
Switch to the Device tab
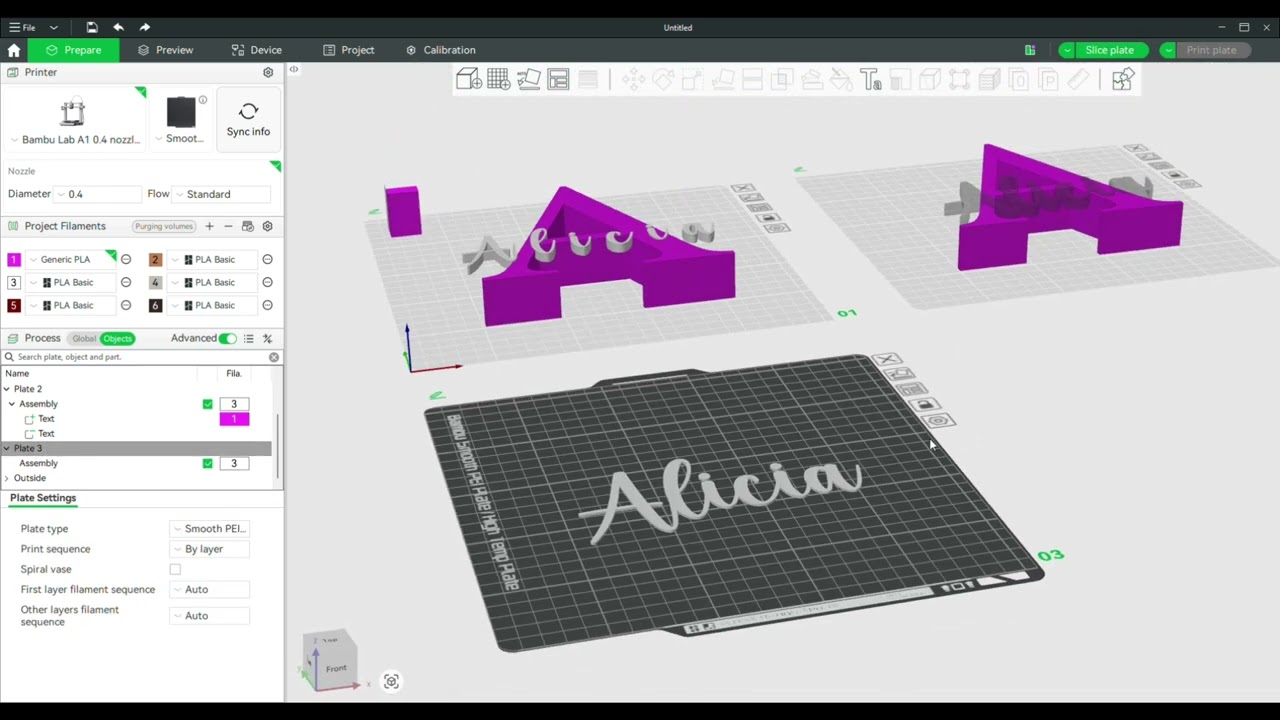click(256, 50)
